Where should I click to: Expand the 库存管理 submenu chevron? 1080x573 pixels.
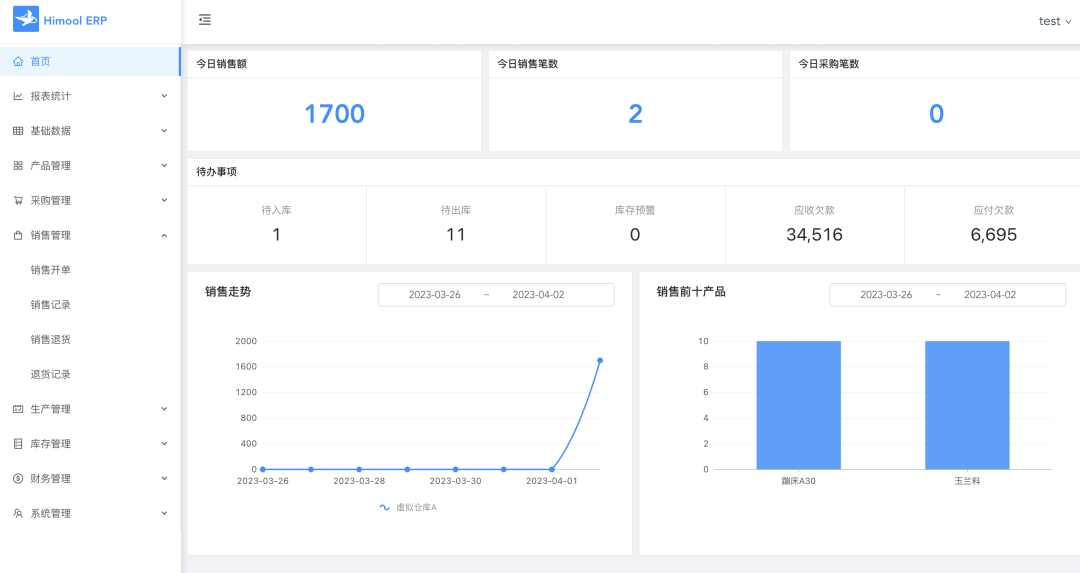click(x=164, y=444)
